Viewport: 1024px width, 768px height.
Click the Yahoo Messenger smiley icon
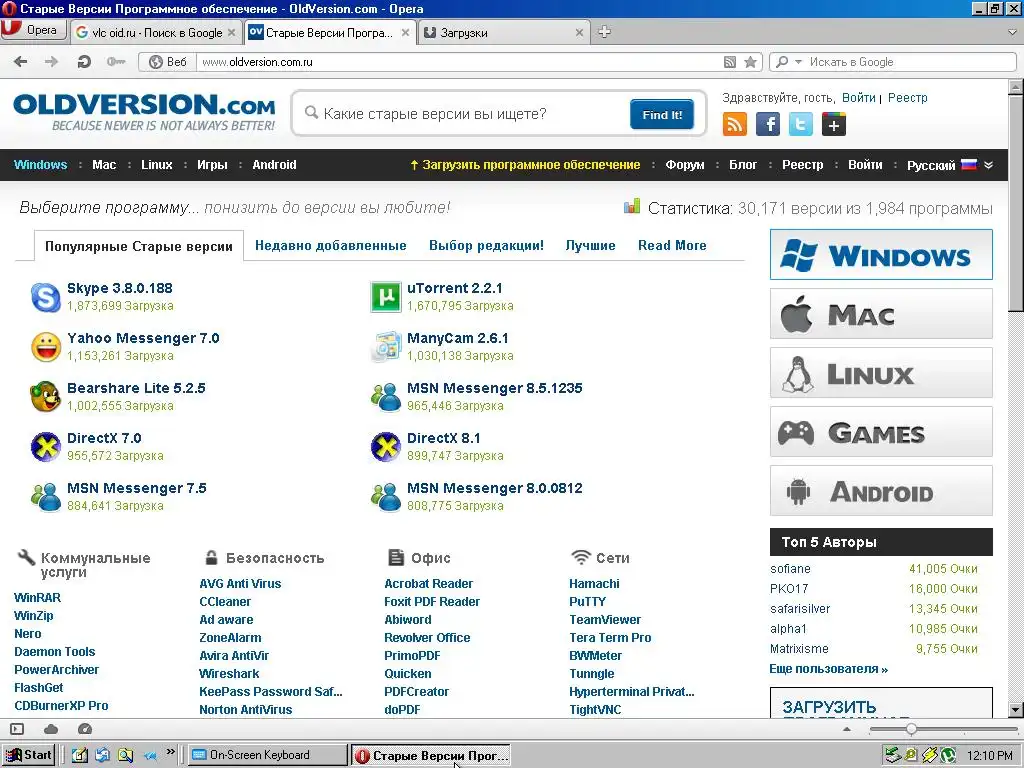pyautogui.click(x=46, y=347)
